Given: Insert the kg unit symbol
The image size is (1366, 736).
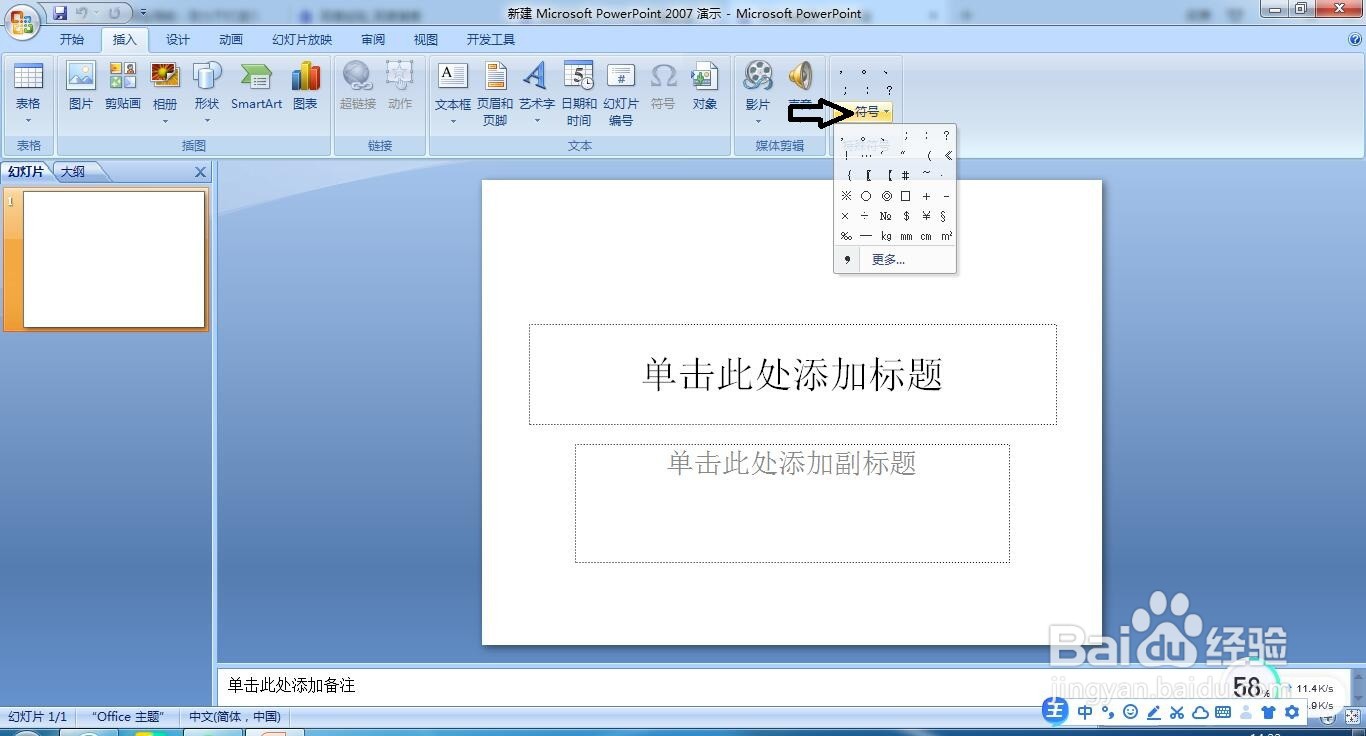Looking at the screenshot, I should pyautogui.click(x=886, y=236).
